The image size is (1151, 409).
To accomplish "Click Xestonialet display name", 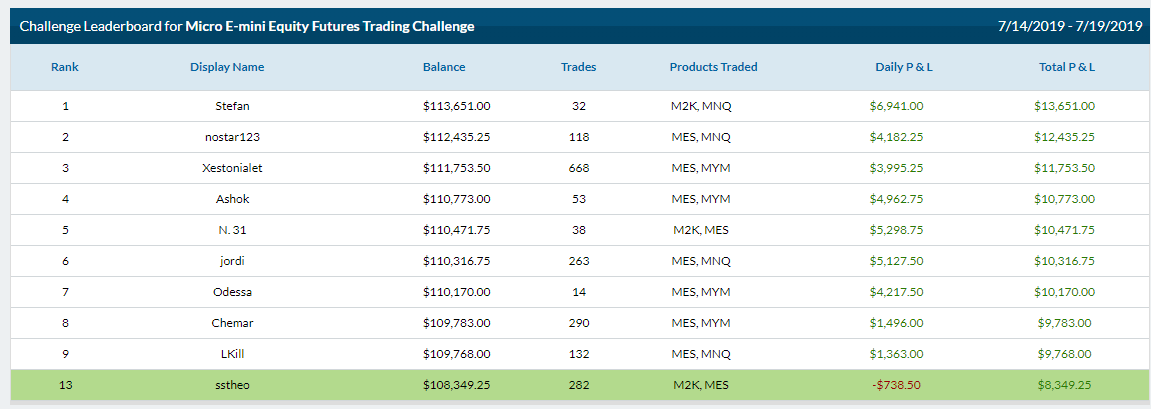I will (x=232, y=167).
